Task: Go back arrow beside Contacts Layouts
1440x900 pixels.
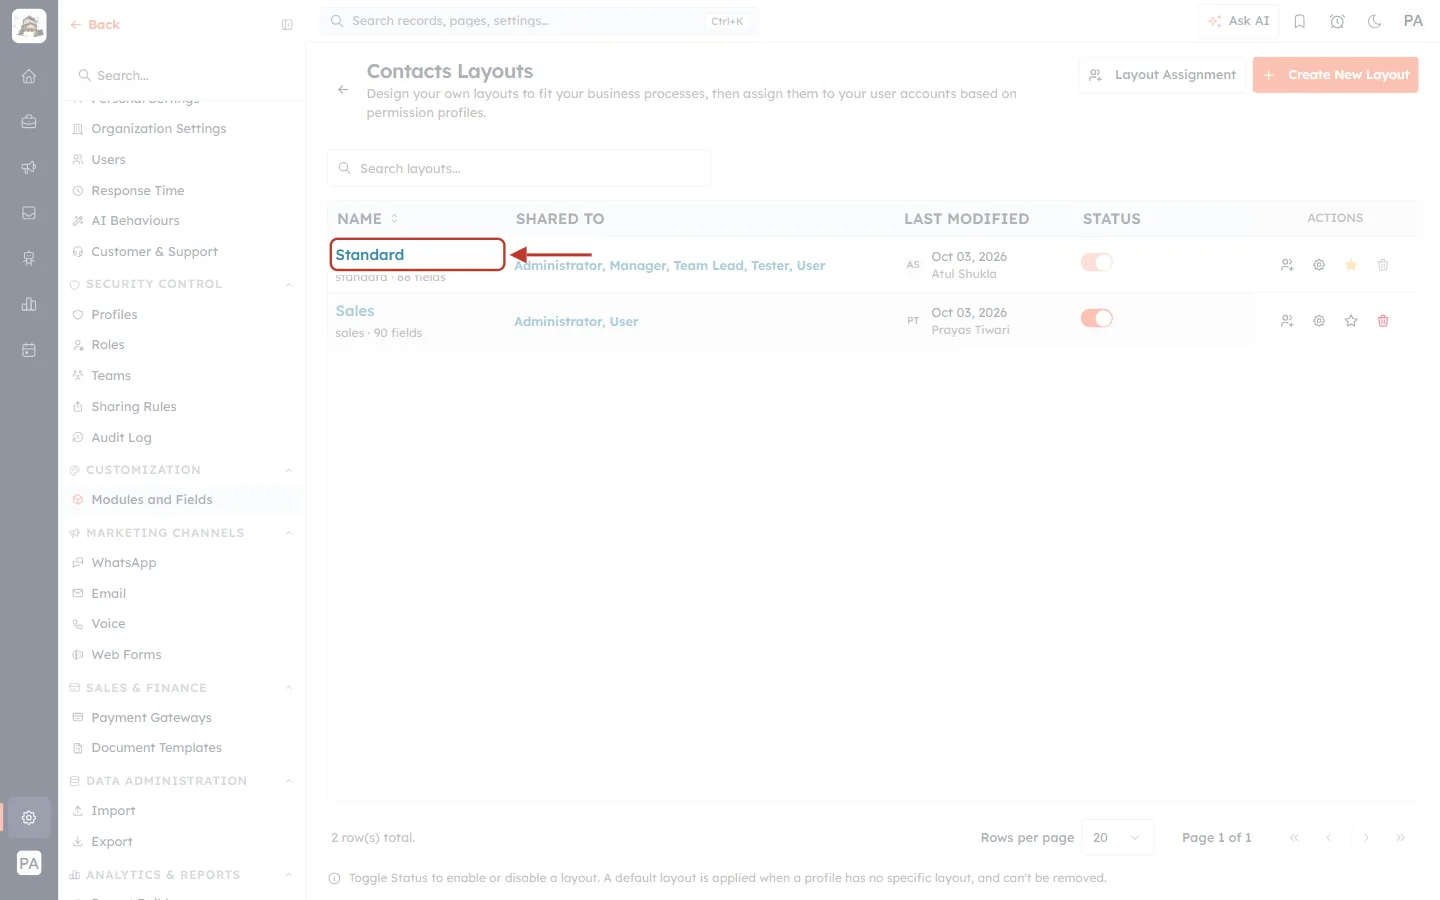Action: 343,90
